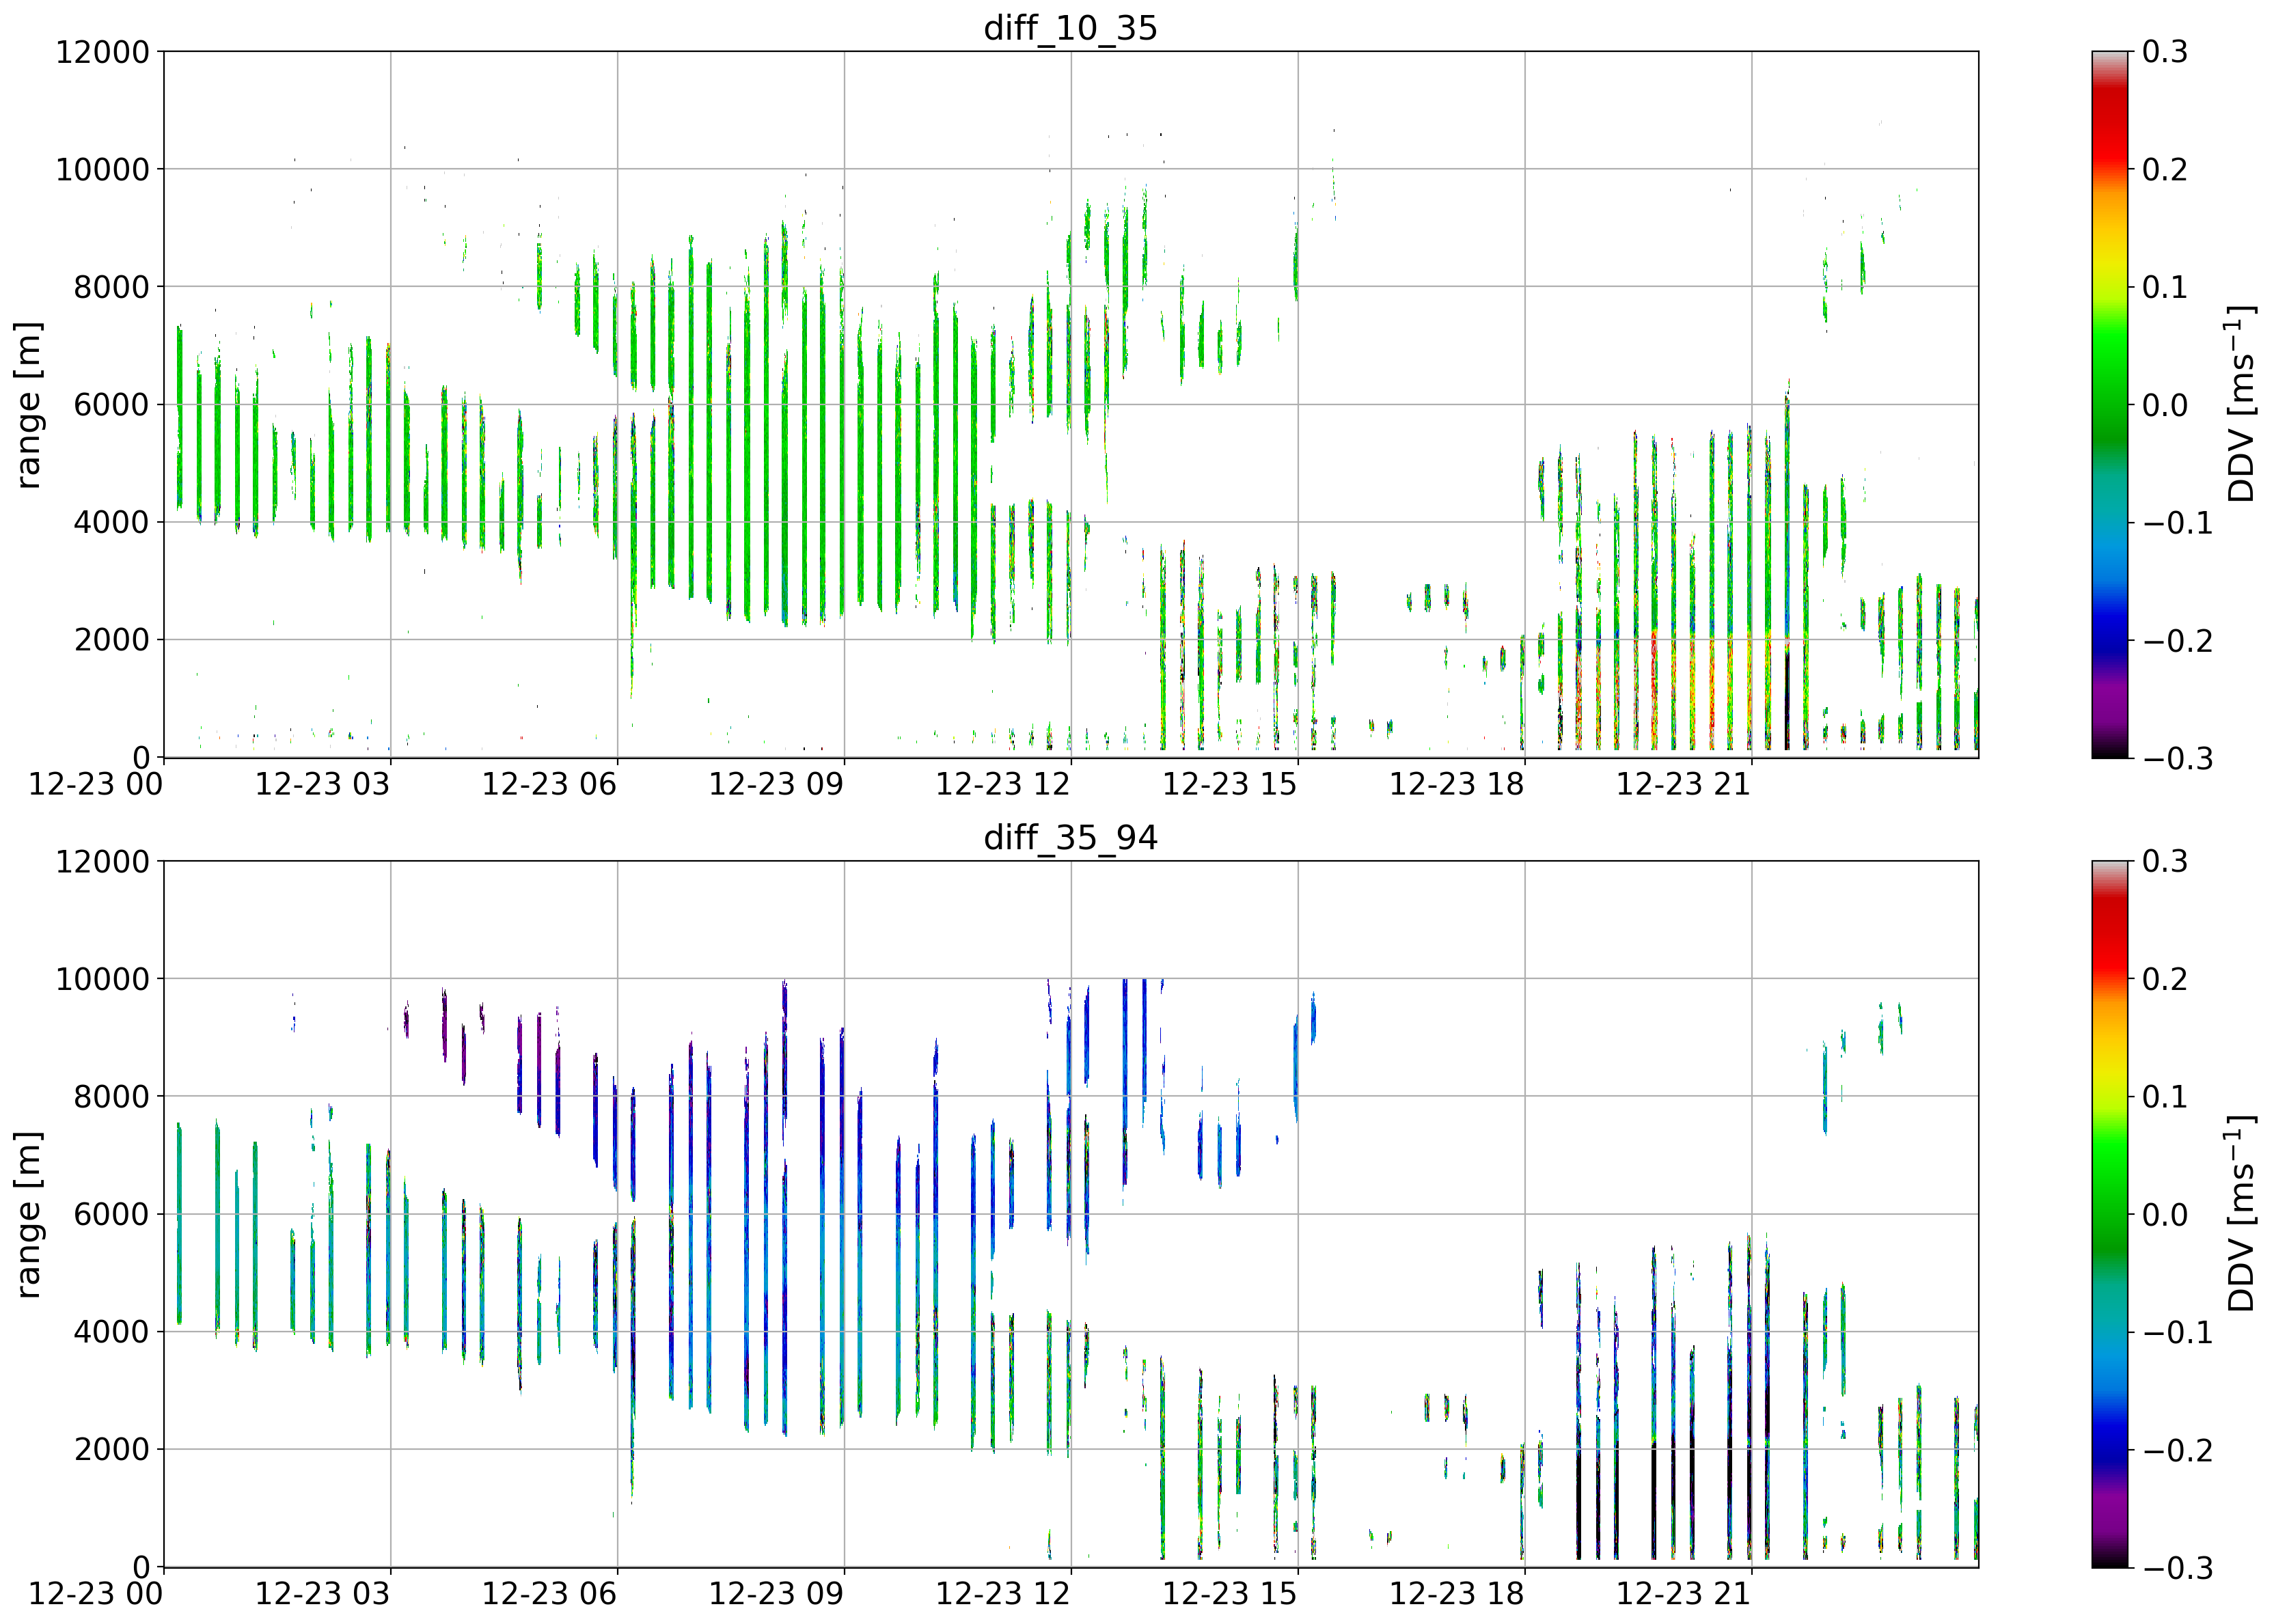
Task: Click y-tick "6000" on the diff_10_35 plot
Action: pyautogui.click(x=111, y=405)
